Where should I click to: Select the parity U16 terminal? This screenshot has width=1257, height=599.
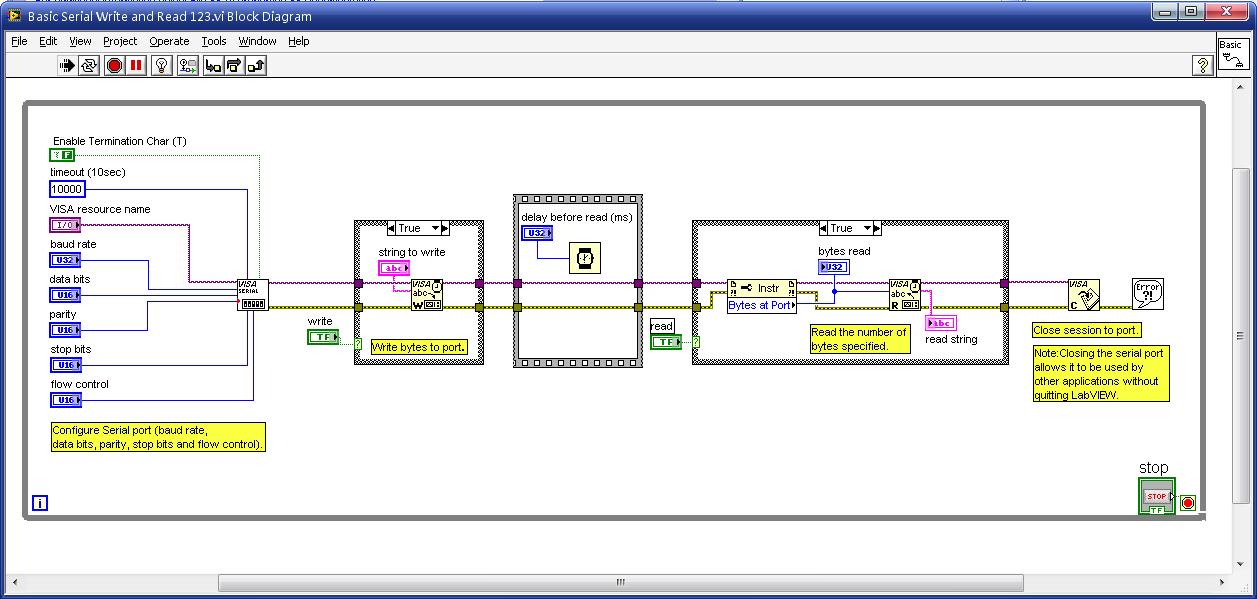65,330
